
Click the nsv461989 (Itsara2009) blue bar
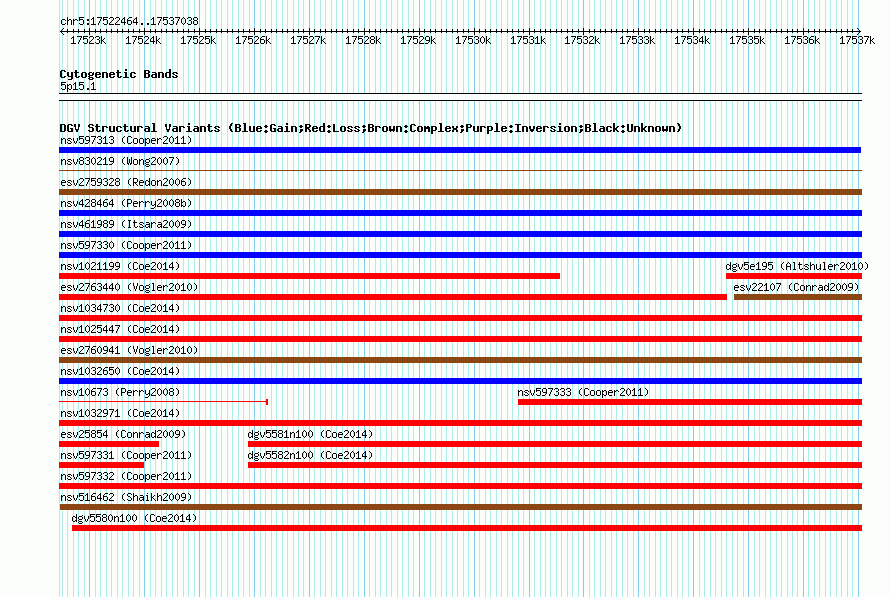click(460, 234)
